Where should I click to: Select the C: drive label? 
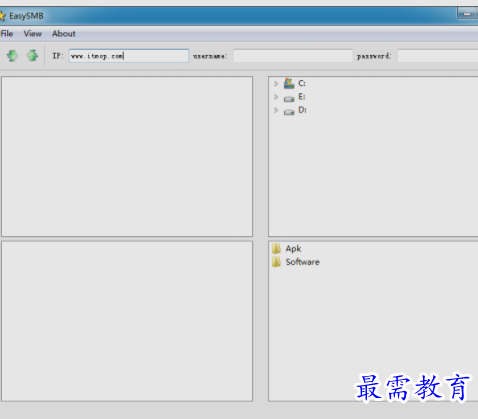(x=302, y=83)
